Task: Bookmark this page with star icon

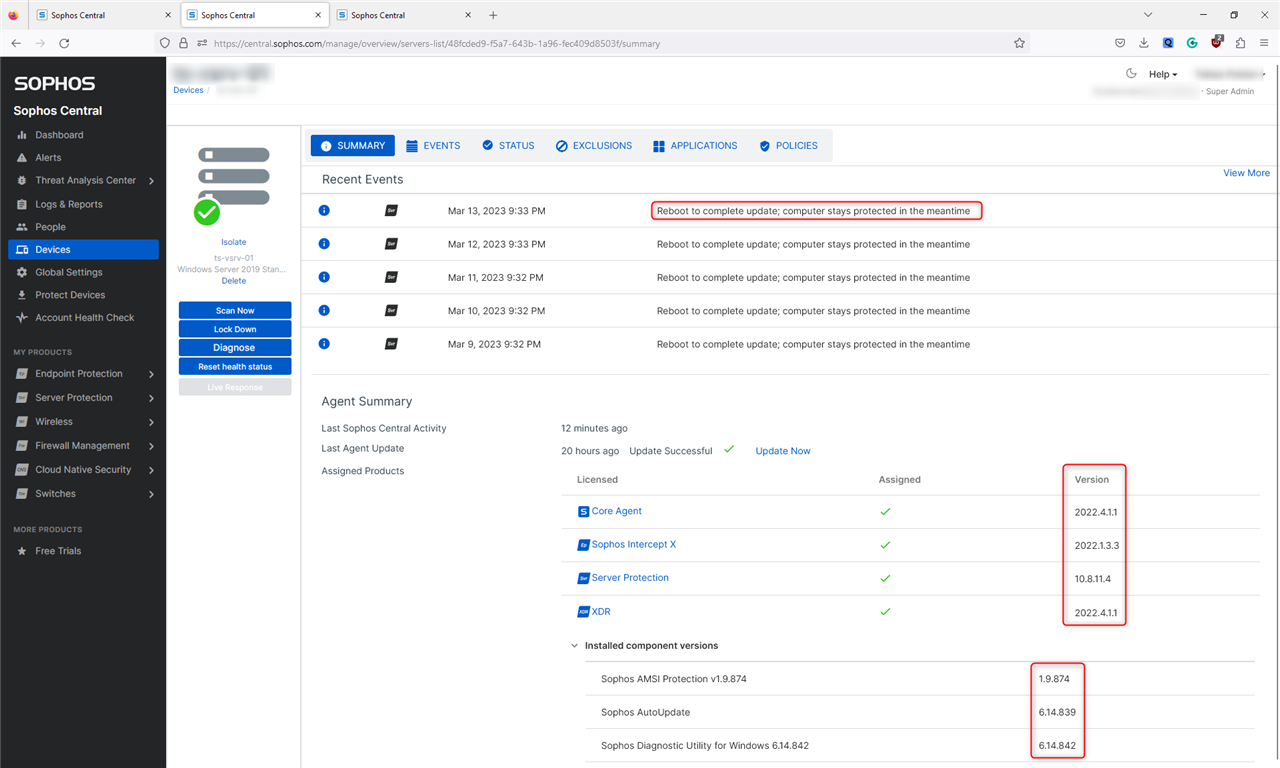Action: point(1019,43)
